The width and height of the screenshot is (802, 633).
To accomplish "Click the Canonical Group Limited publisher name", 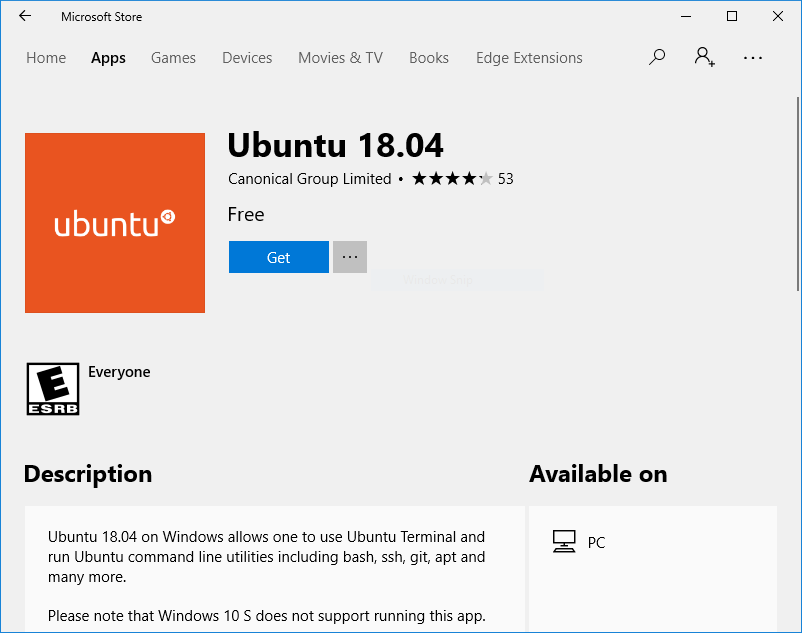I will click(309, 178).
